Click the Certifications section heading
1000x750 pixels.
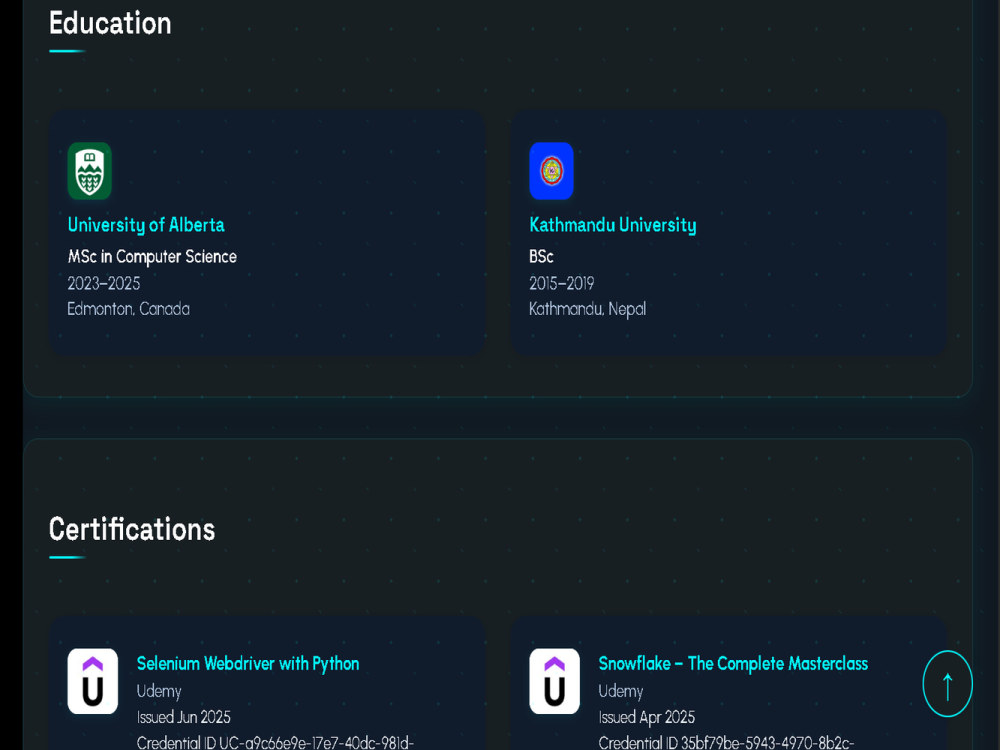tap(132, 529)
